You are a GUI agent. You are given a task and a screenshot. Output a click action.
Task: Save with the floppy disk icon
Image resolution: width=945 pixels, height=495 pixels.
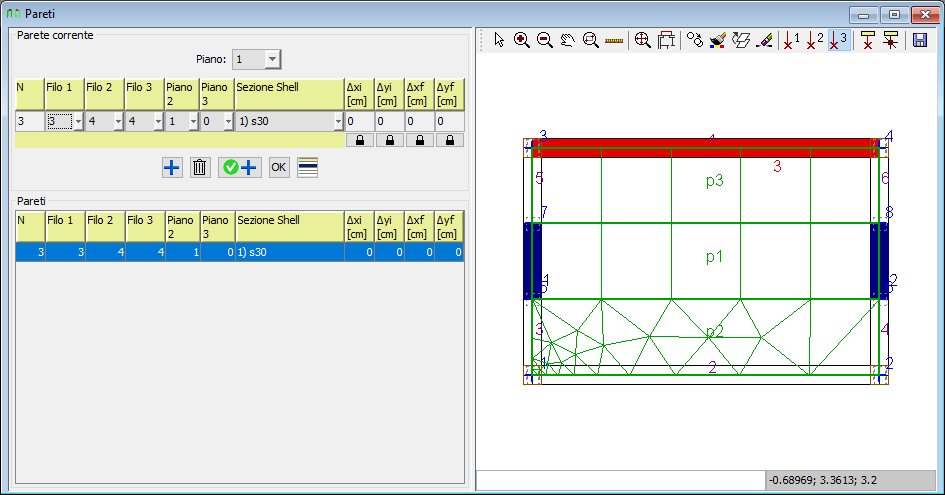(920, 40)
